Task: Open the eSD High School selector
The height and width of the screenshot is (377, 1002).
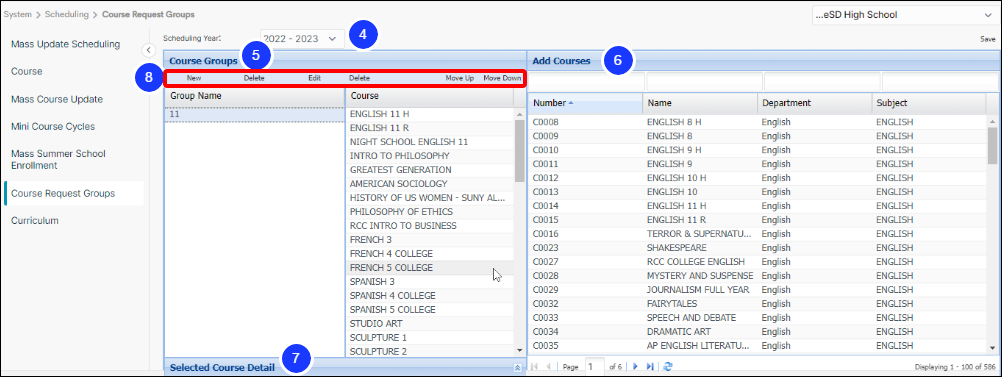Action: pos(904,15)
